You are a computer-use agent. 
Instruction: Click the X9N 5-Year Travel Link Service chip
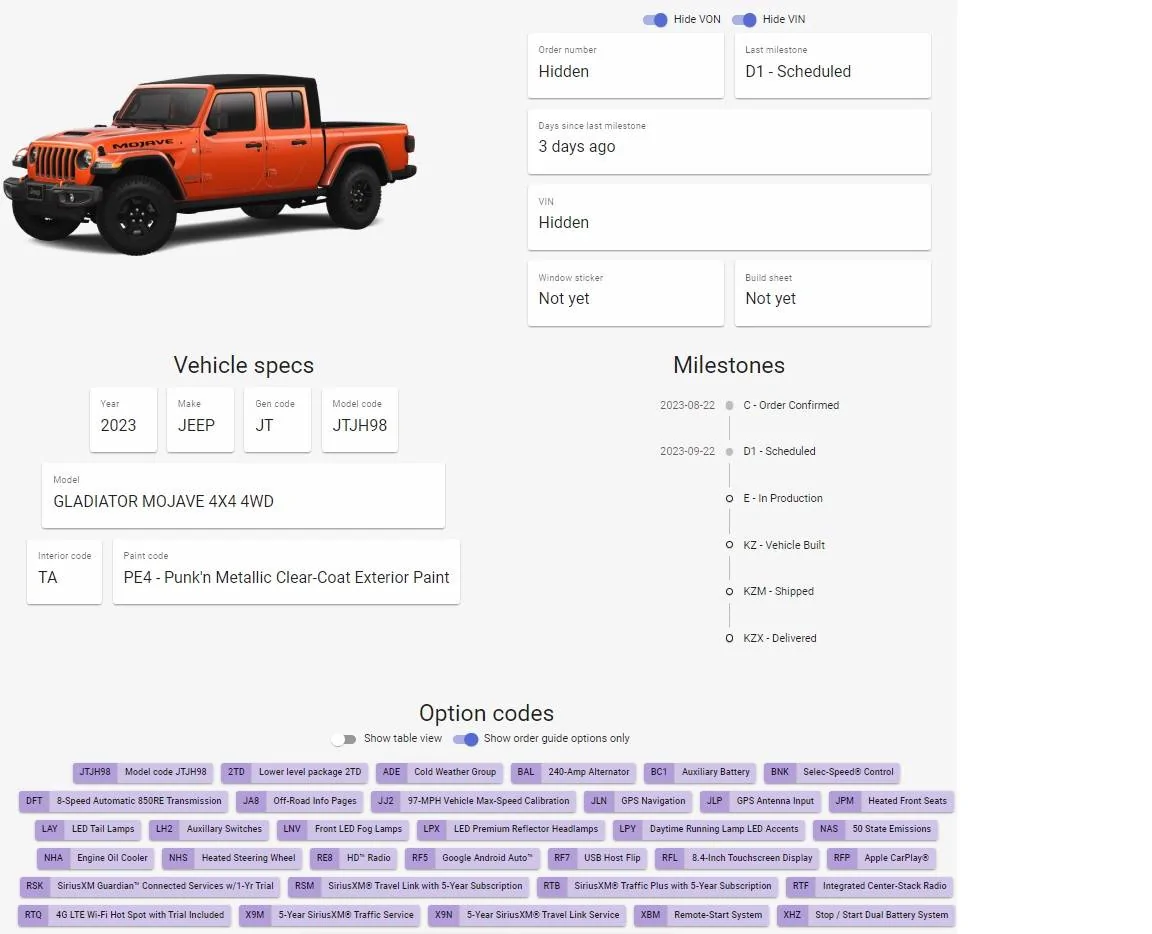[528, 915]
